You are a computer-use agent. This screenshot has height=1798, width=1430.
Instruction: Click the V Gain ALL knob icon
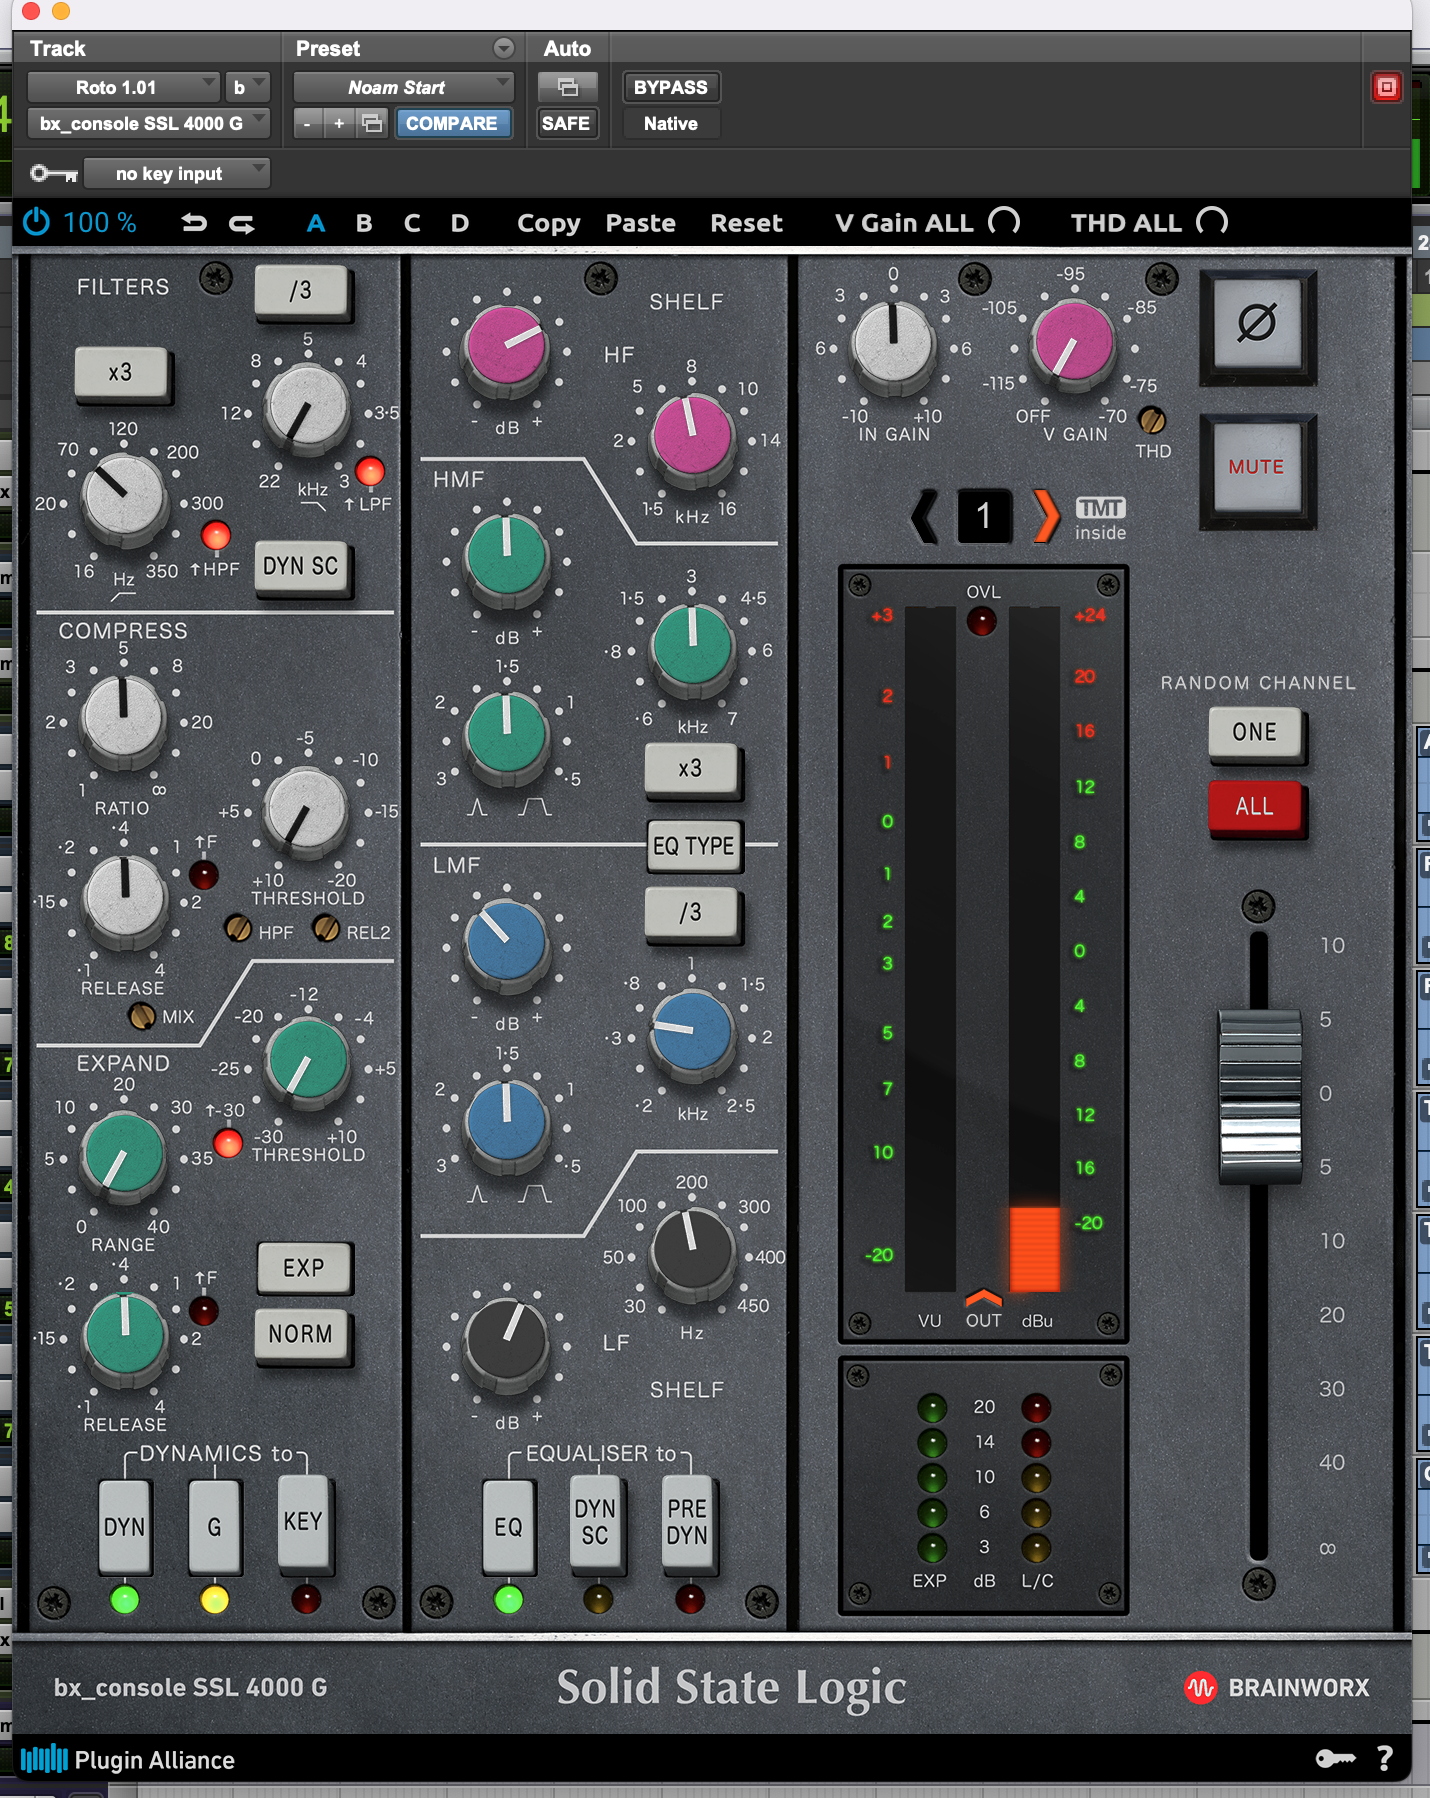1004,221
